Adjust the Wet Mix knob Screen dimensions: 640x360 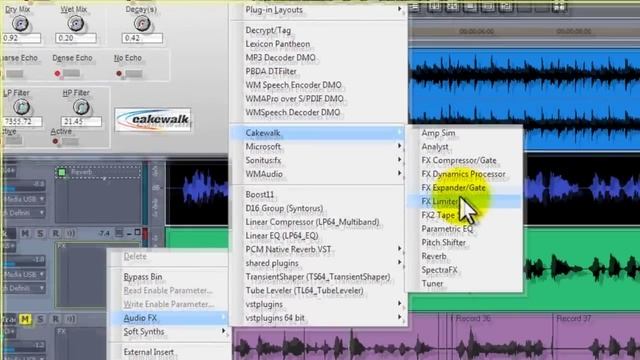pos(76,24)
